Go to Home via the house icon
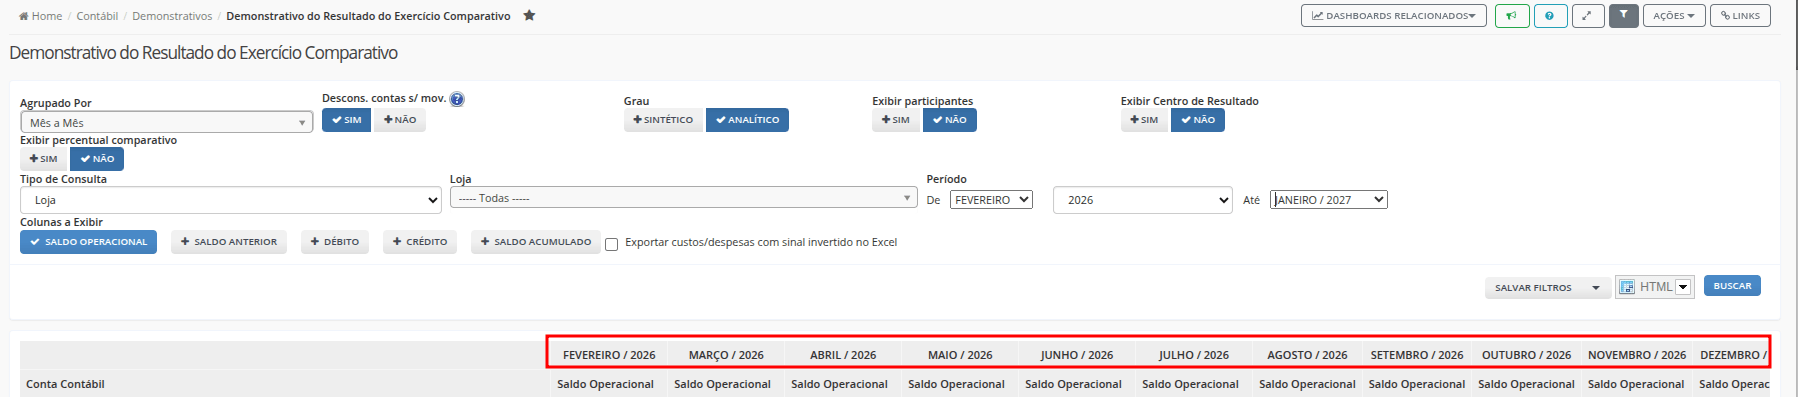This screenshot has width=1798, height=397. [x=24, y=16]
